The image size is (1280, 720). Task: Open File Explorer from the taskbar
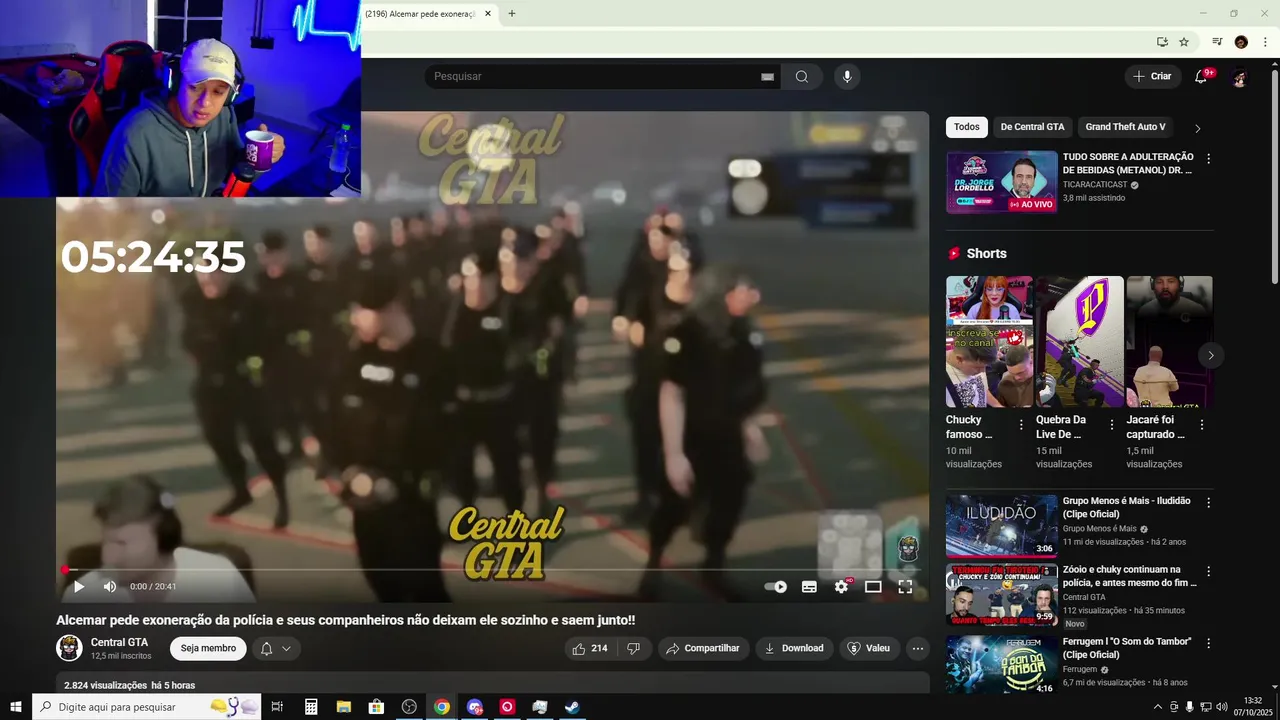(x=343, y=707)
